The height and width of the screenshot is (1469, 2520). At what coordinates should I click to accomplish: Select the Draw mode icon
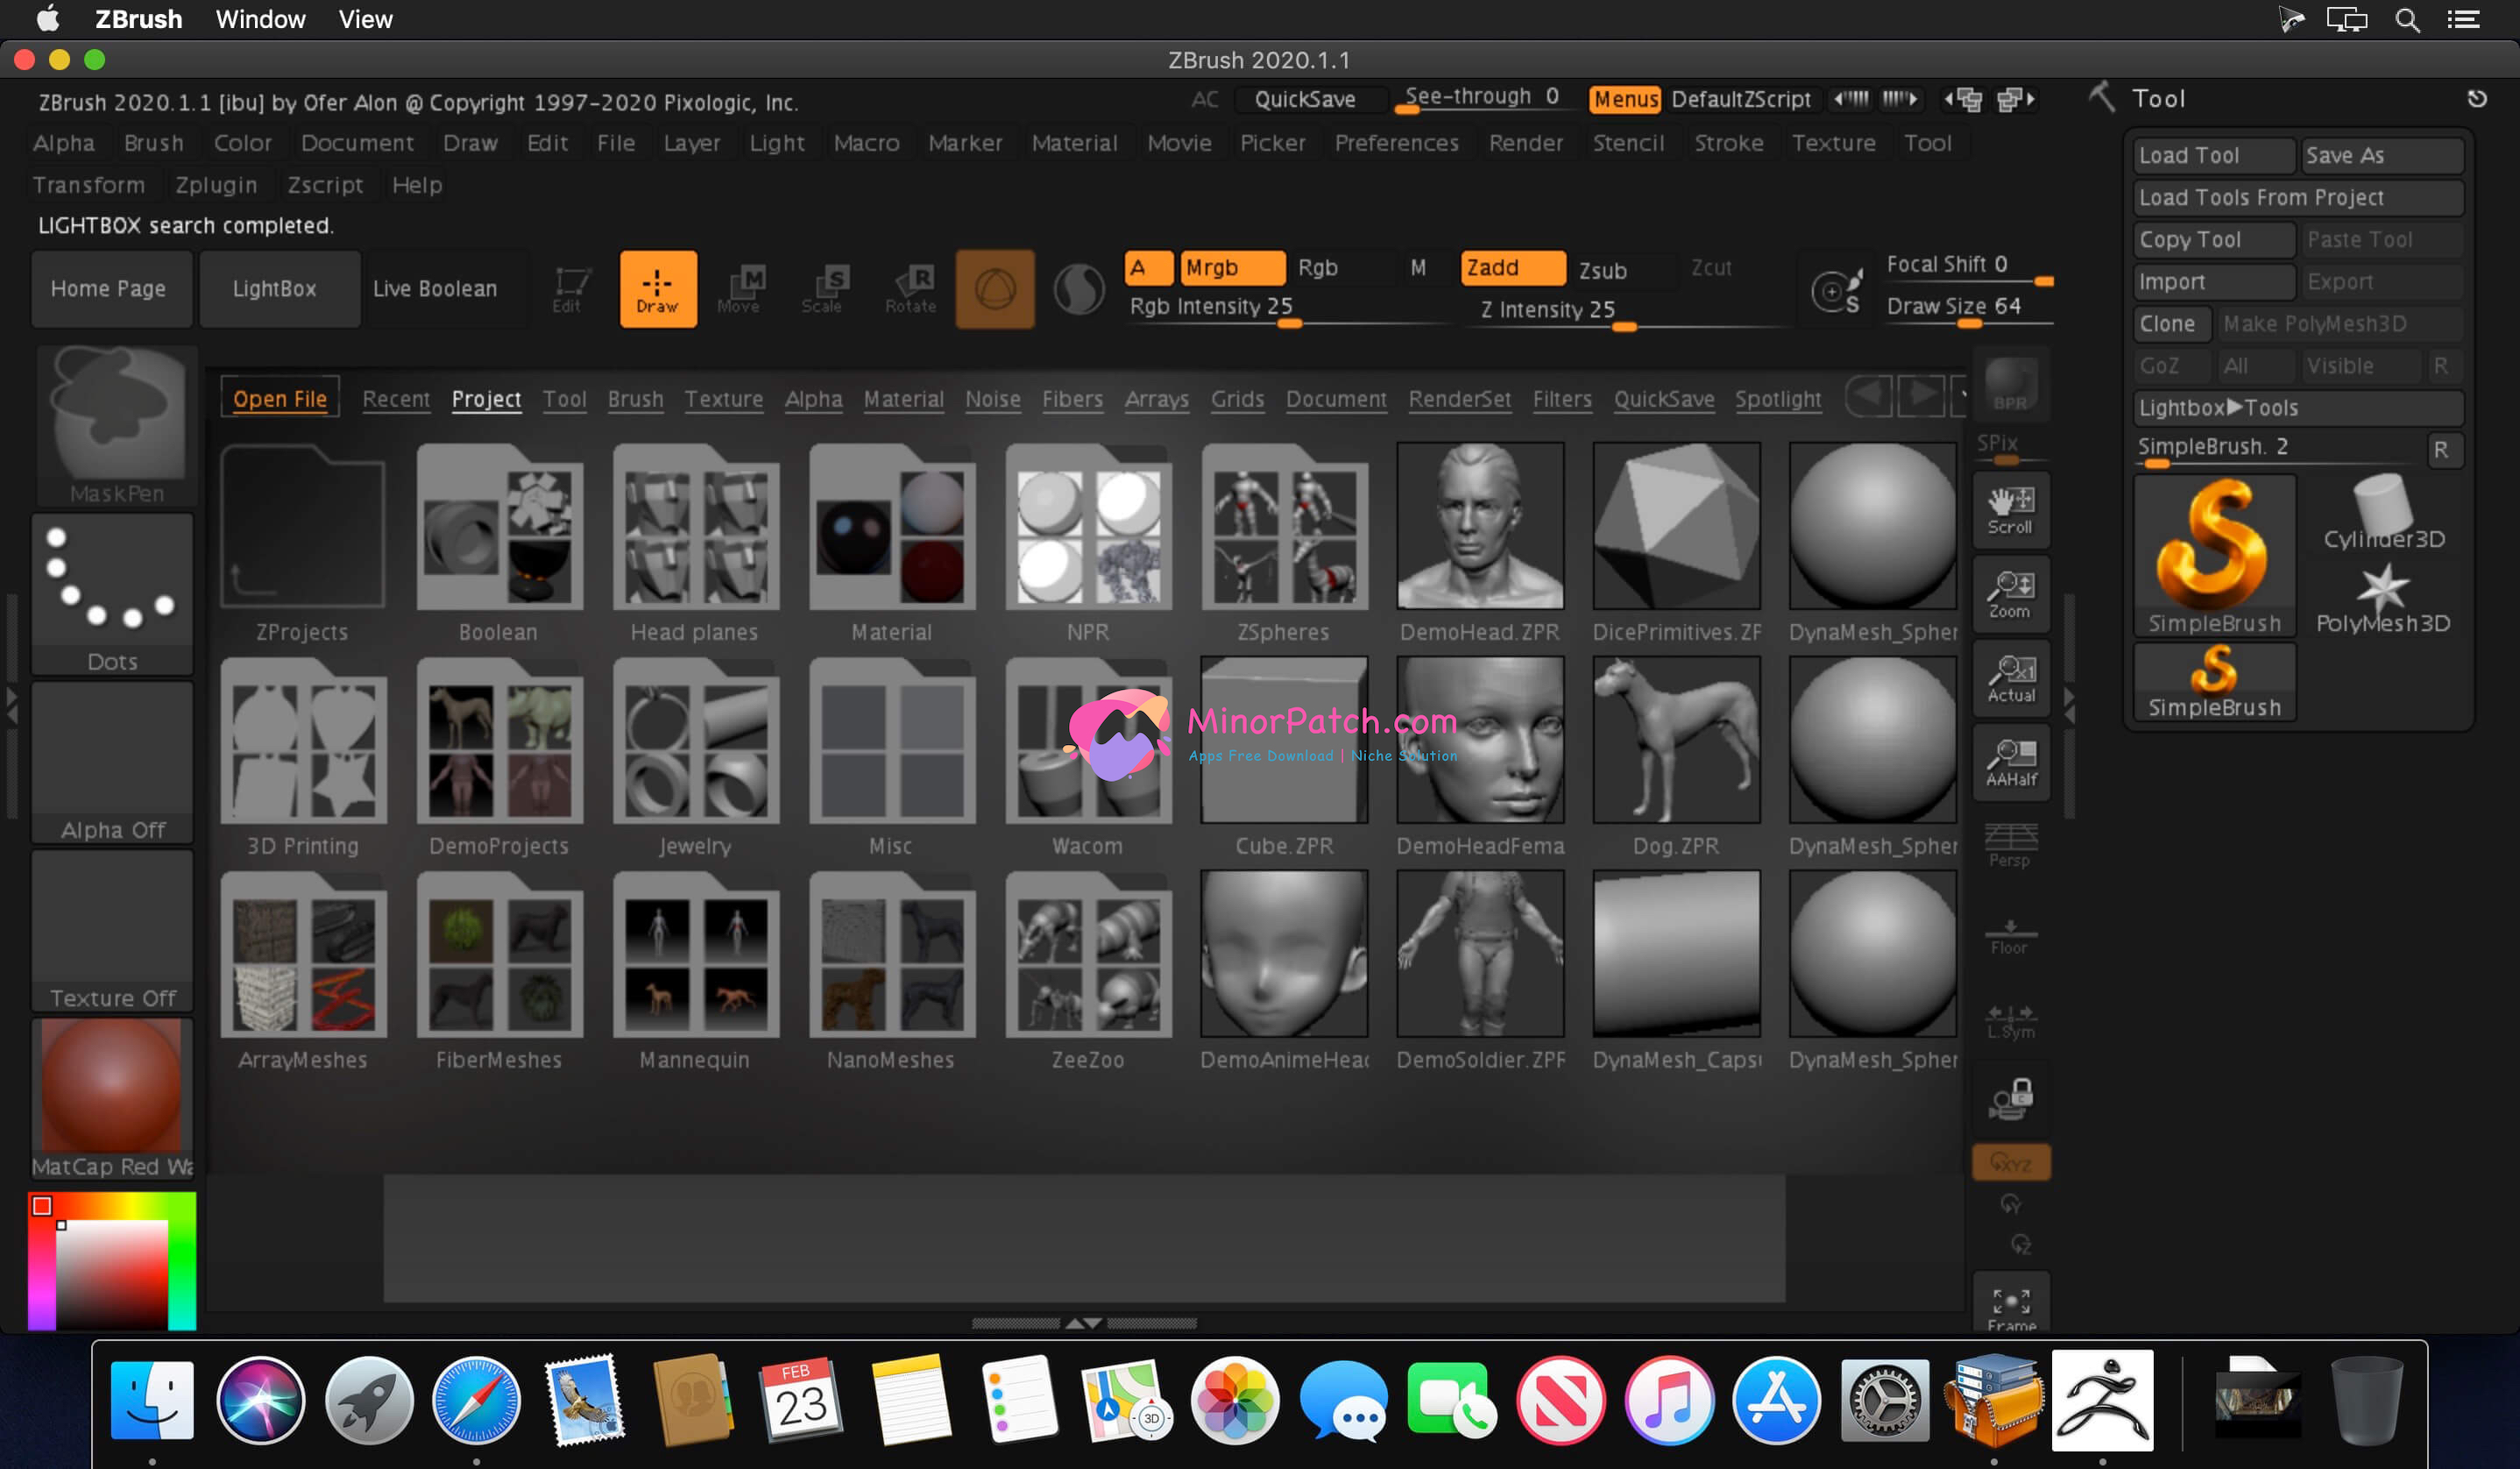659,285
